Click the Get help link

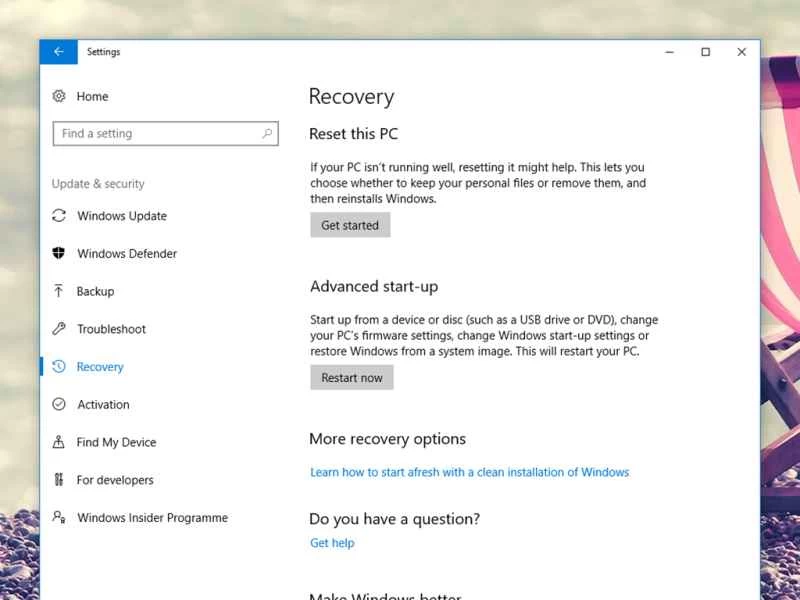(332, 542)
